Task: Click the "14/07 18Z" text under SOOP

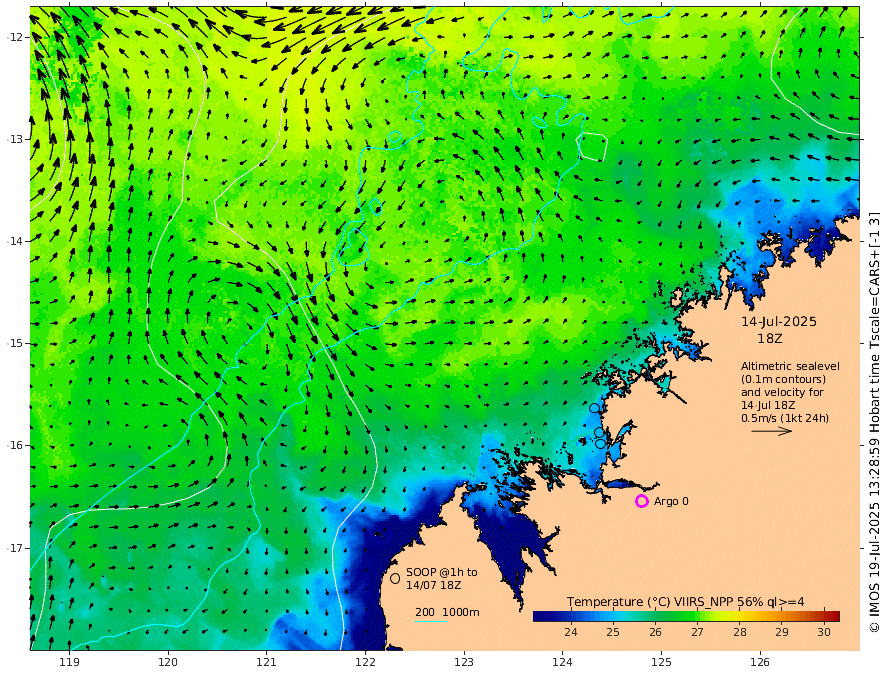Action: pyautogui.click(x=434, y=585)
